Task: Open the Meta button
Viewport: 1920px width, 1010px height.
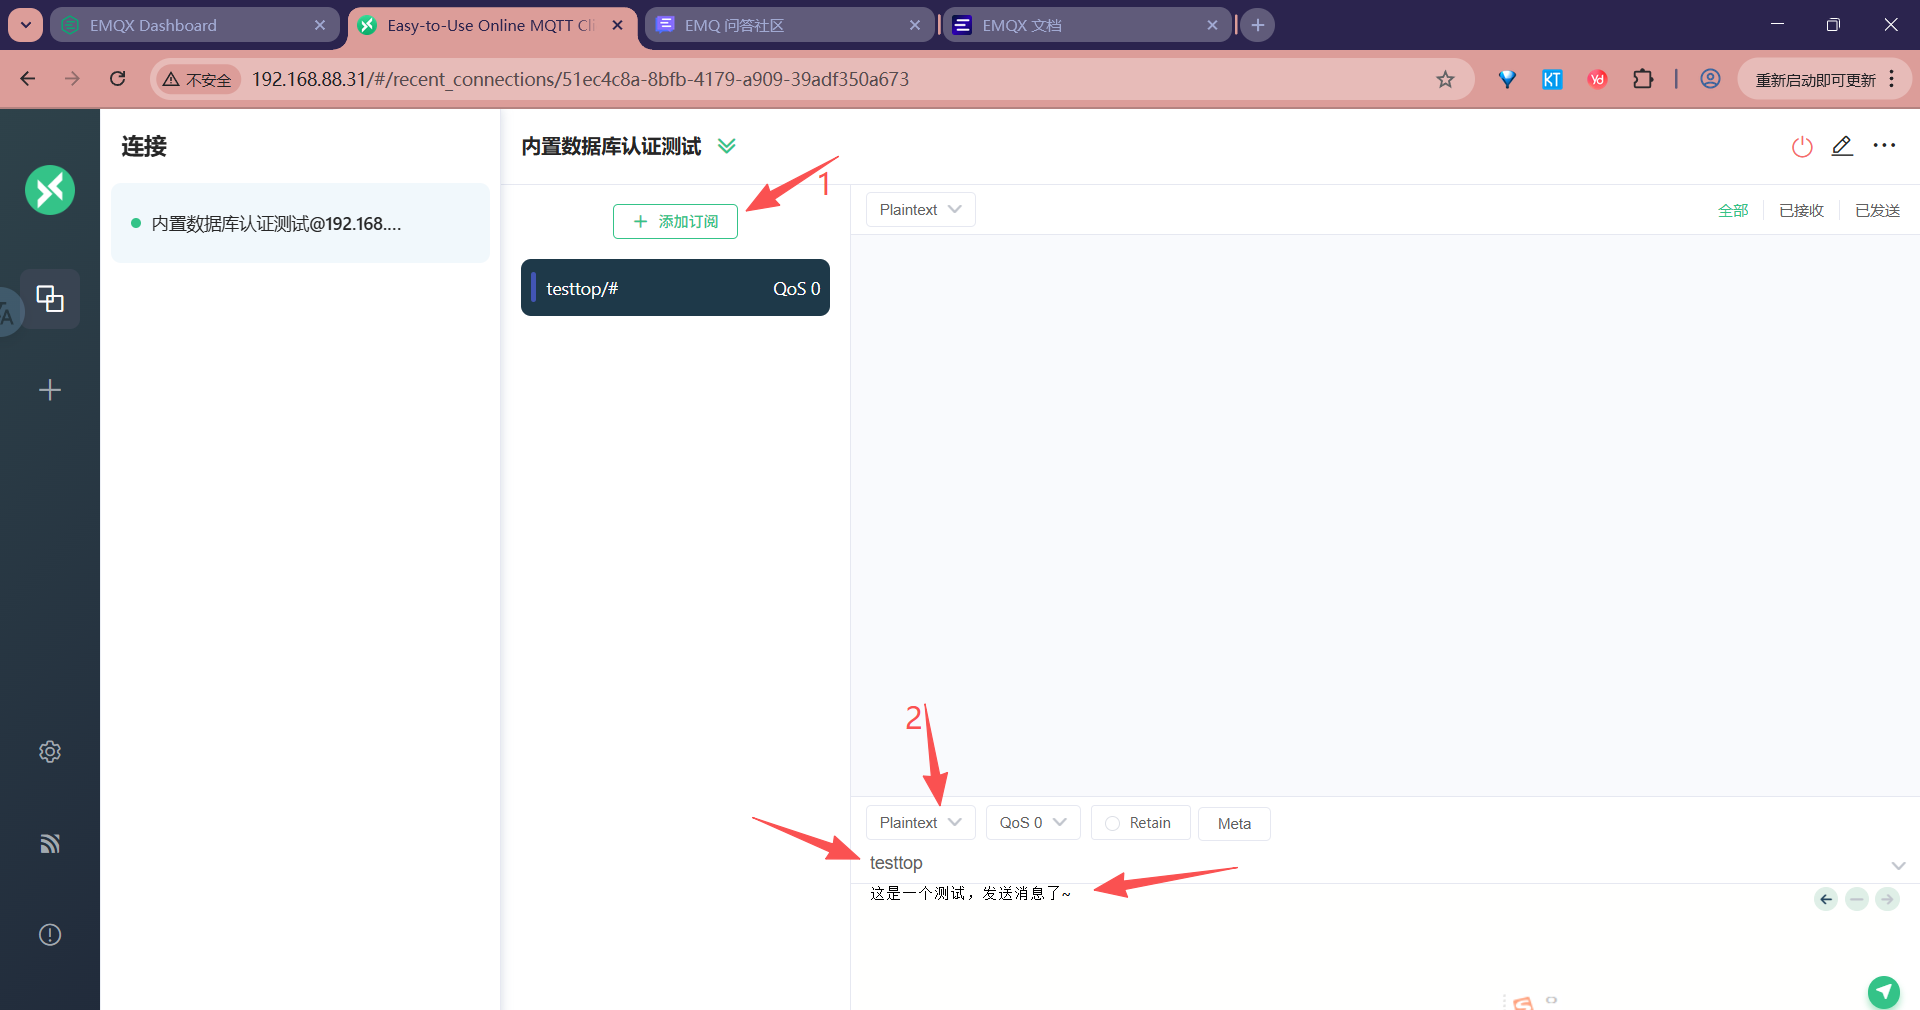Action: (x=1234, y=823)
